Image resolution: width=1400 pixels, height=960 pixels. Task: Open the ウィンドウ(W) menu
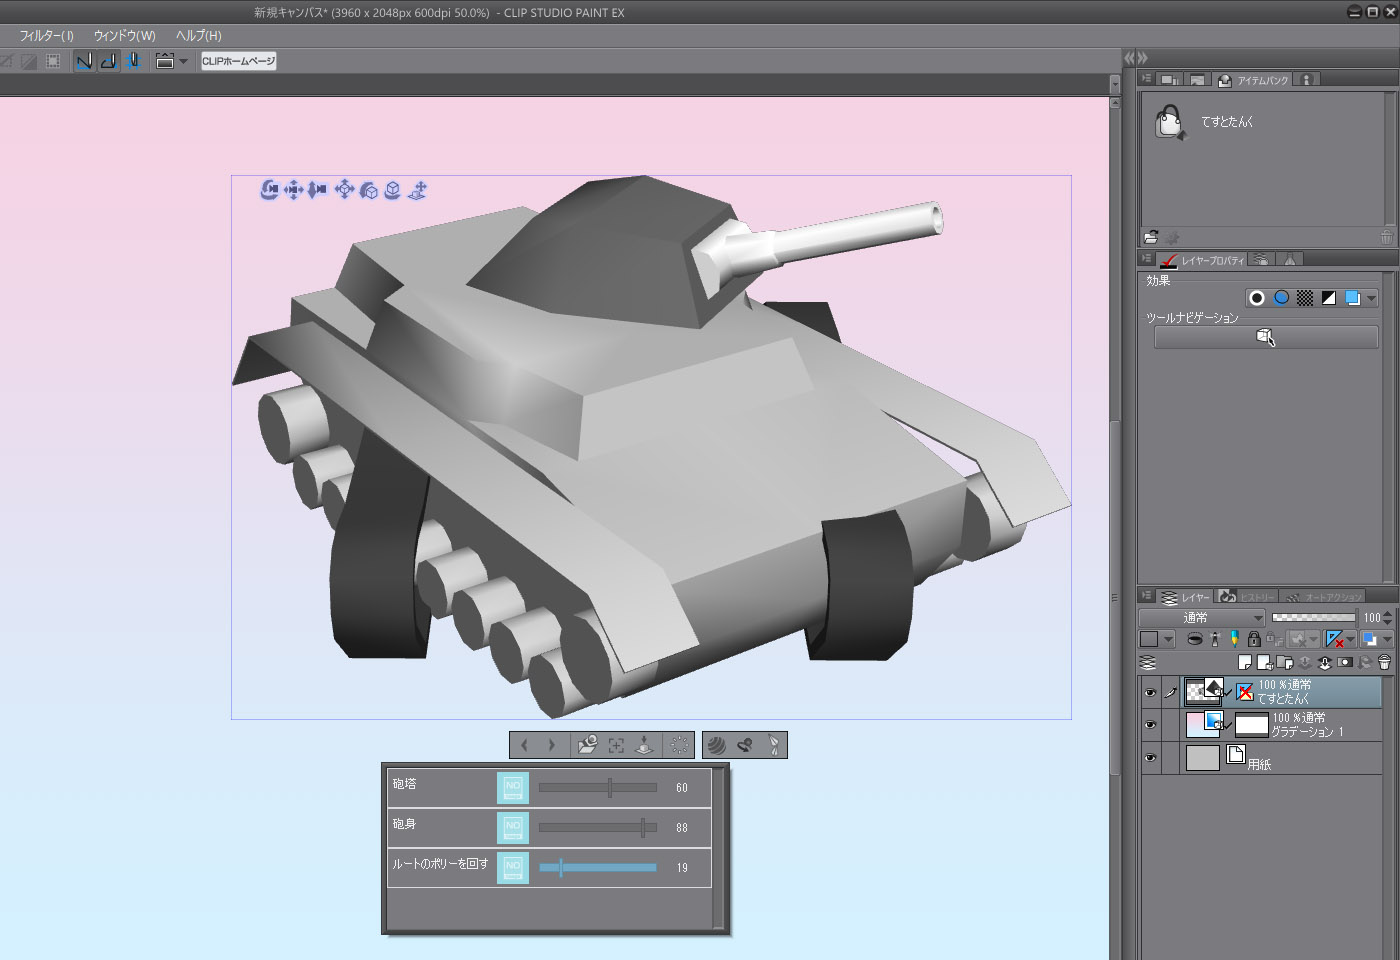[x=125, y=35]
